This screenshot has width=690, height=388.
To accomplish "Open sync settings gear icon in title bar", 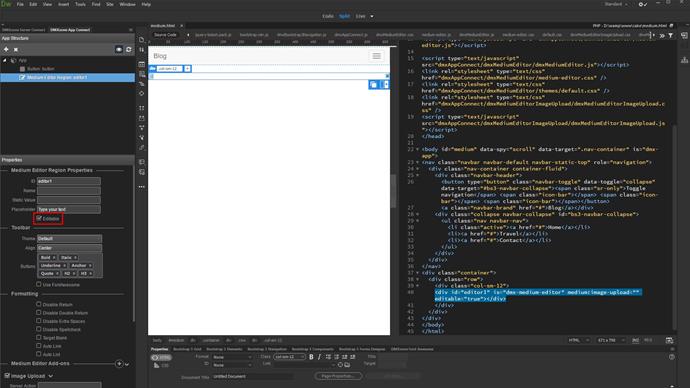I will pos(642,4).
